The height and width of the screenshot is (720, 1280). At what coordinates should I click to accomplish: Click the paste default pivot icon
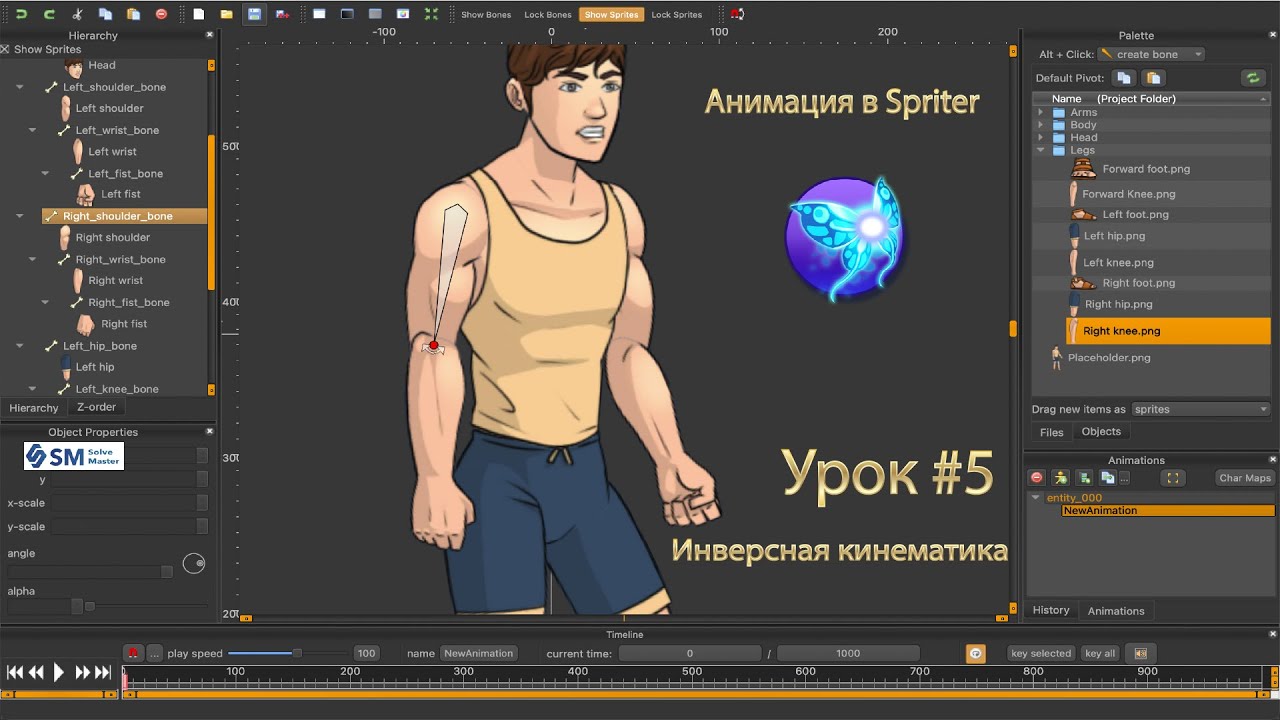(x=1153, y=78)
